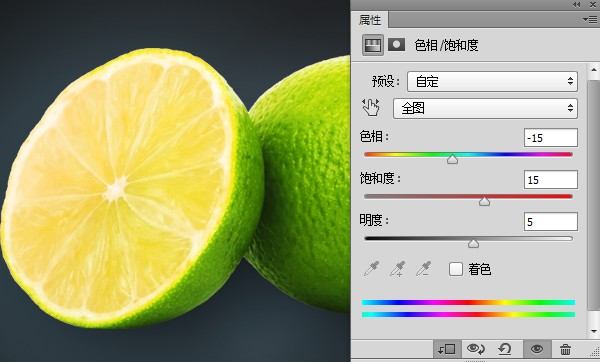
Task: Delete this adjustment layer with trash icon
Action: [x=565, y=349]
